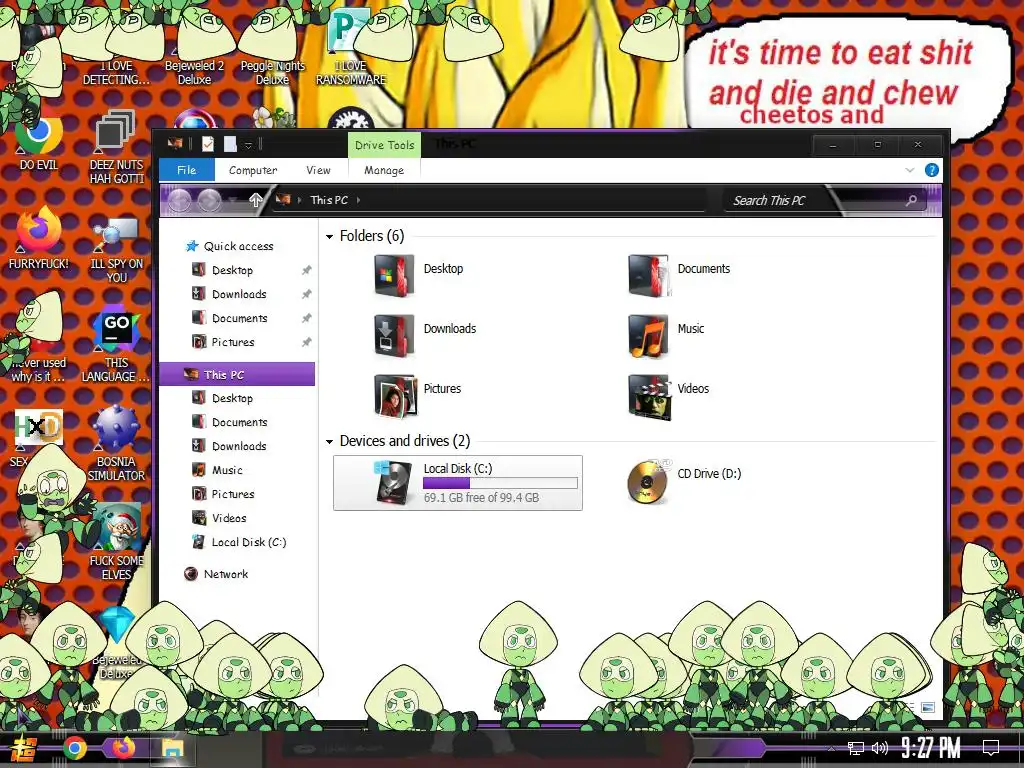This screenshot has height=768, width=1024.
Task: Click the Drive Tools contextual tab header
Action: (384, 145)
